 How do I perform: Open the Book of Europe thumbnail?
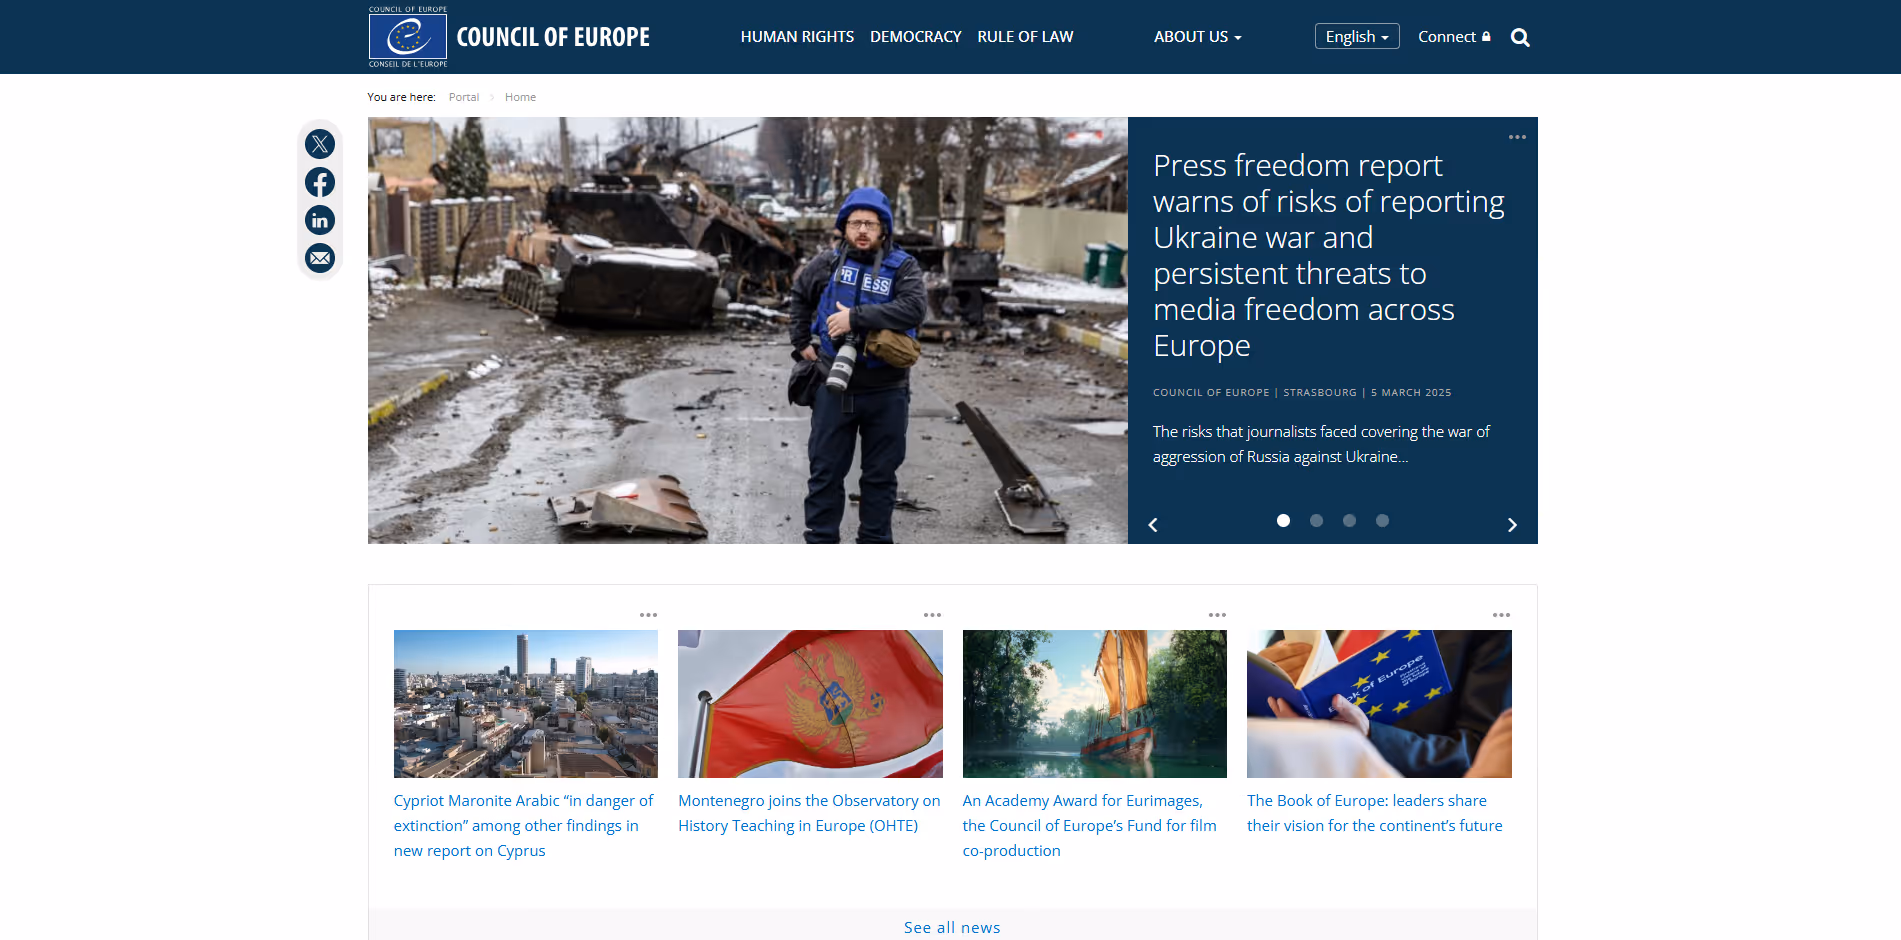tap(1379, 704)
